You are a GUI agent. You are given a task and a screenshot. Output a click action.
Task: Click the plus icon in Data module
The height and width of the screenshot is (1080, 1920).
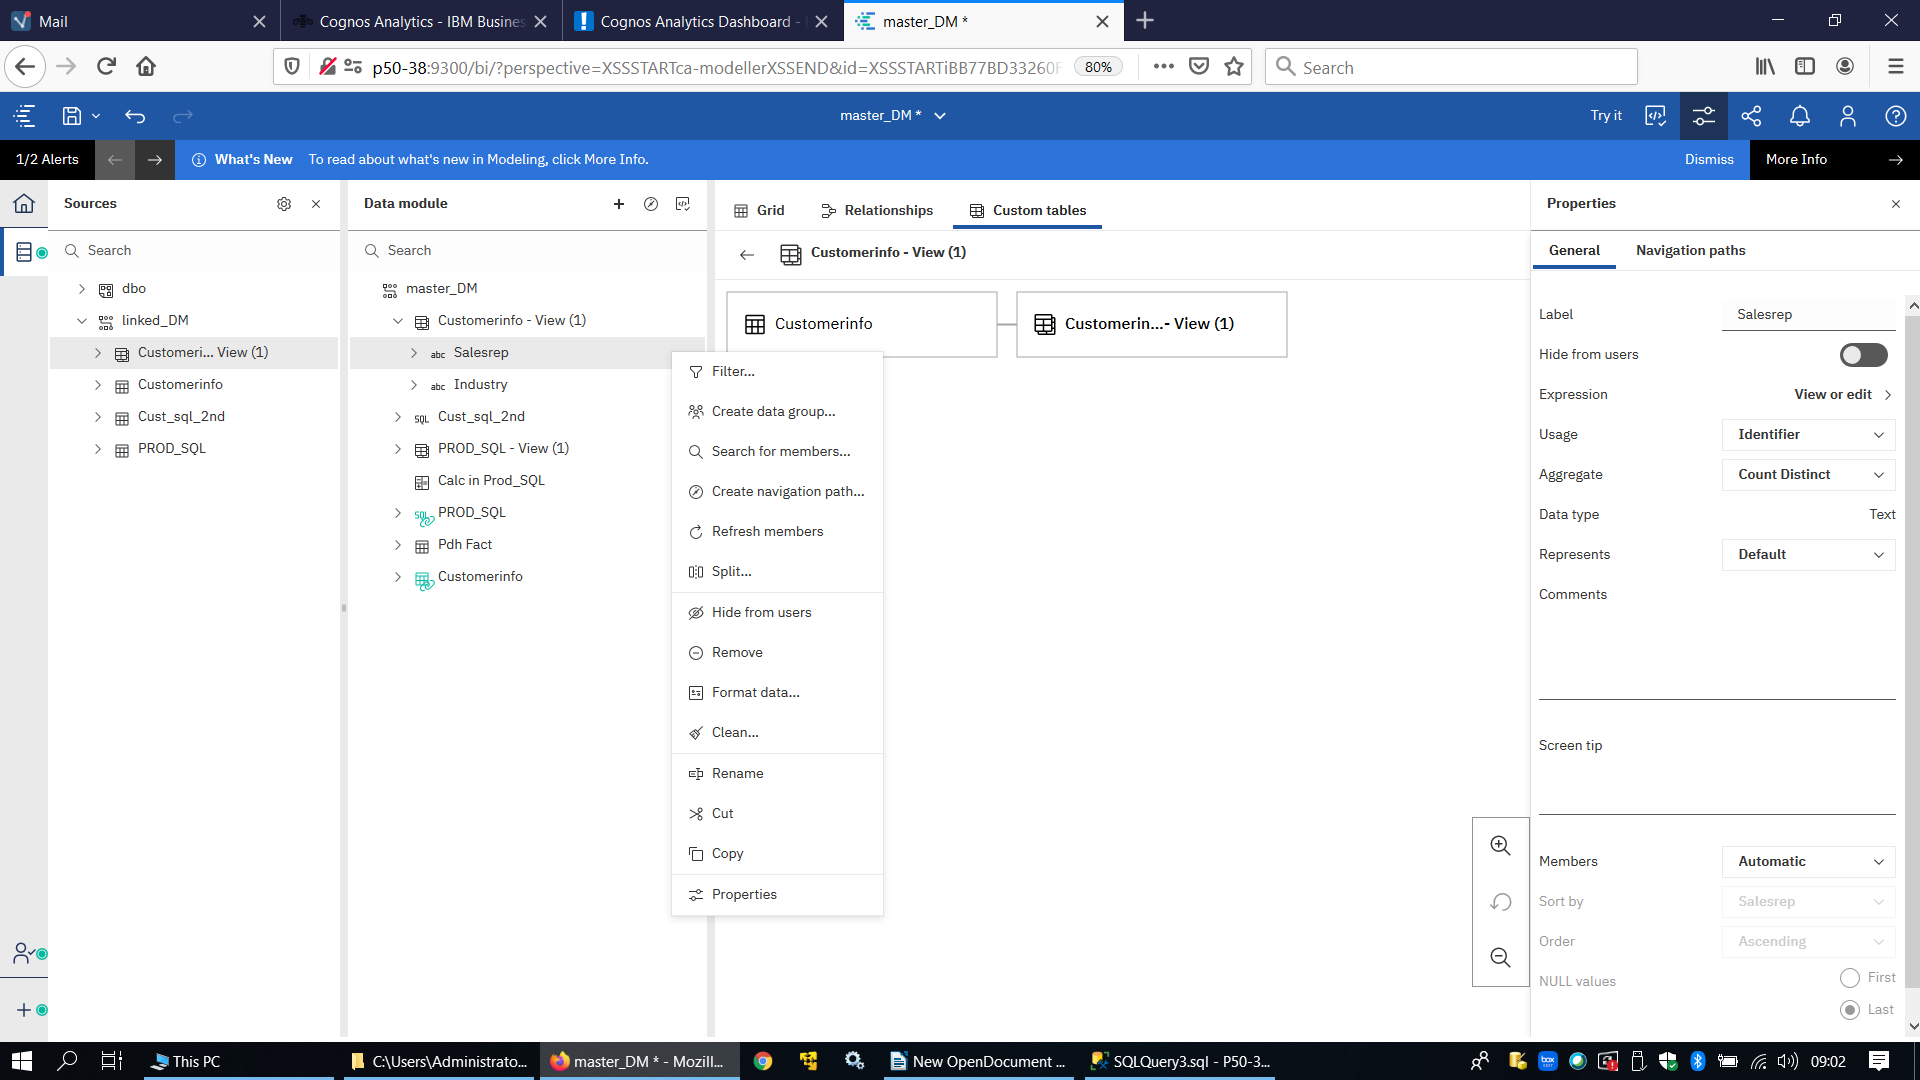(x=619, y=204)
